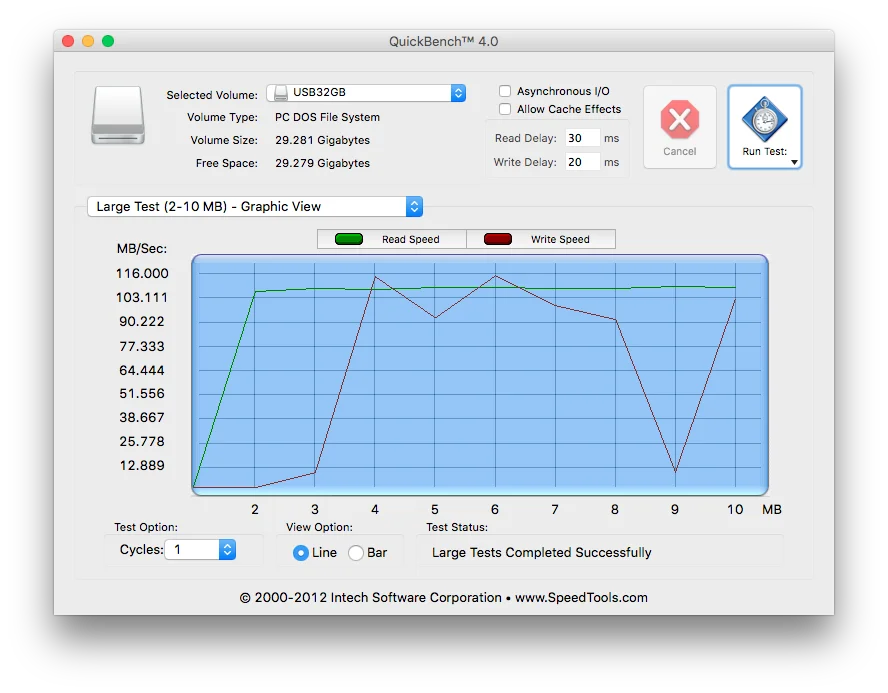Click the 103.111 axis value
This screenshot has width=888, height=693.
(142, 297)
